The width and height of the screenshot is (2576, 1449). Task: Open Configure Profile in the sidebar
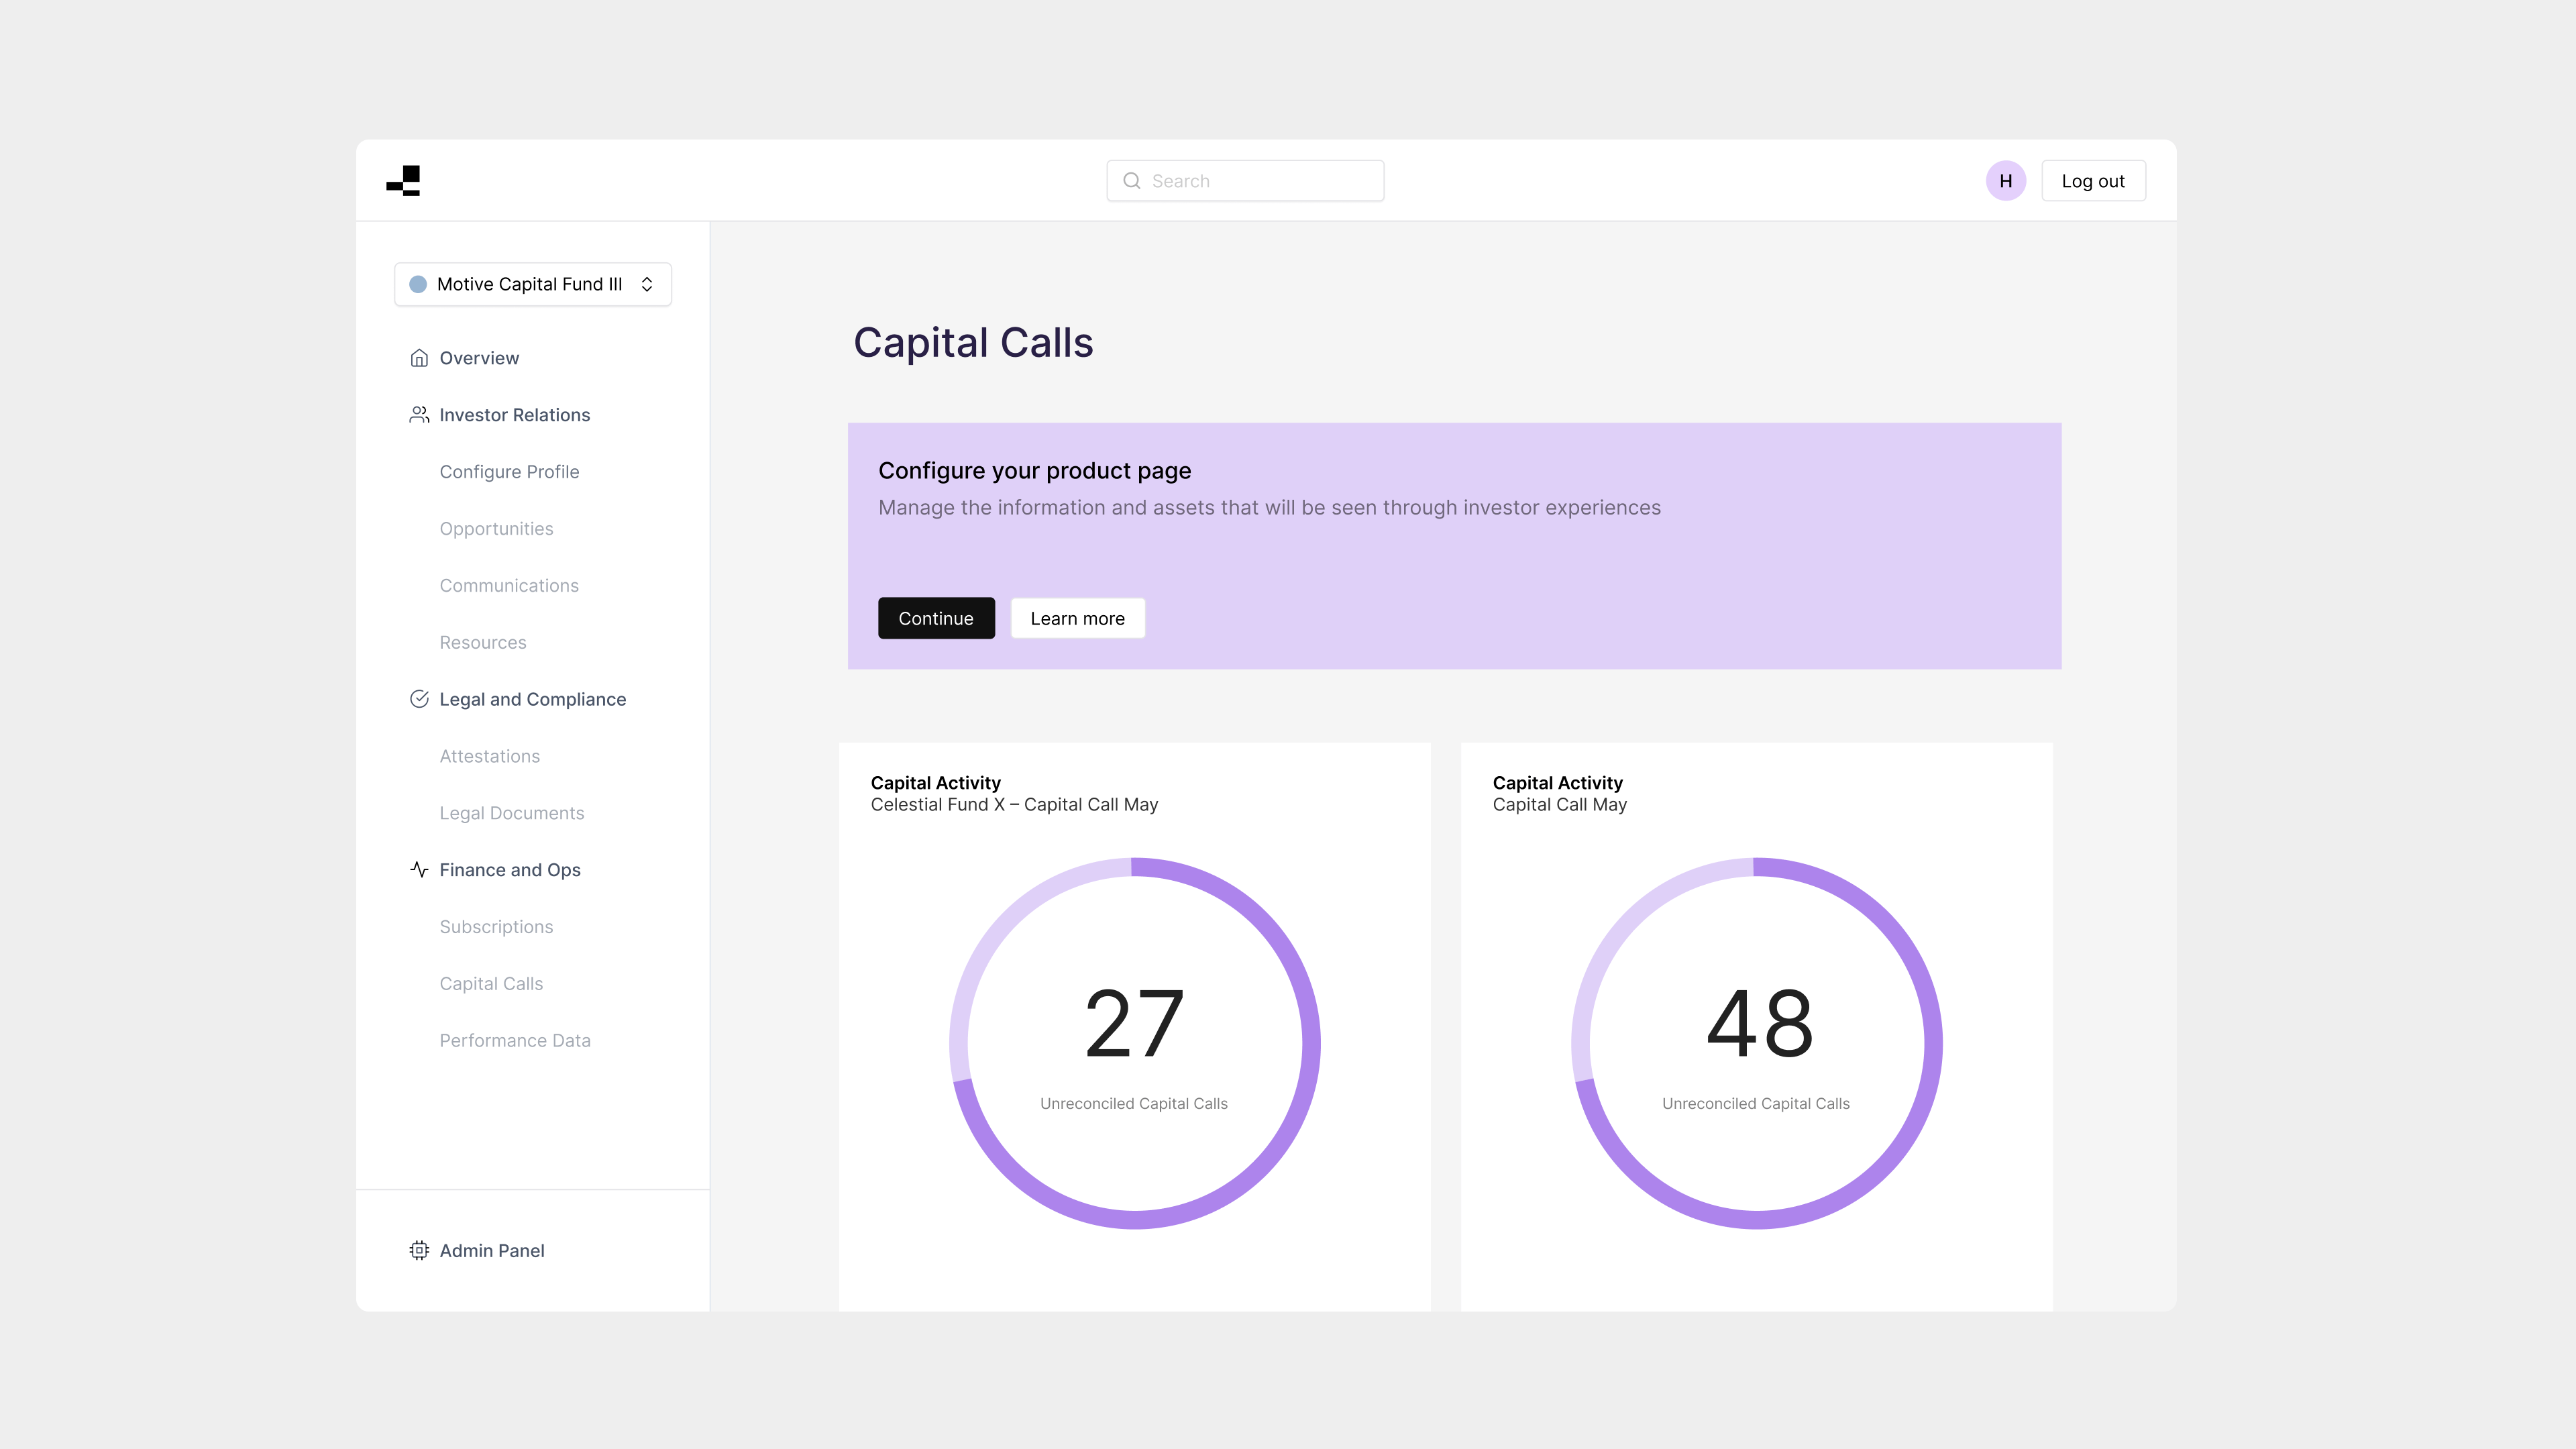(509, 472)
